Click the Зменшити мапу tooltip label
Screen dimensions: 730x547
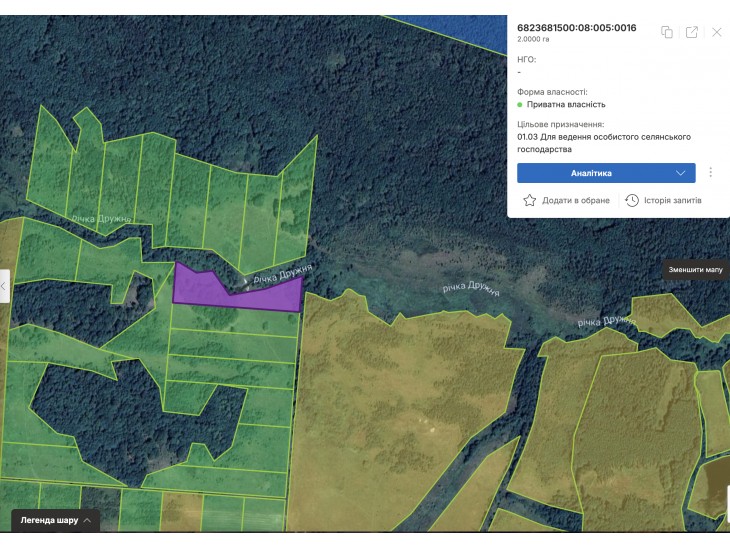(696, 270)
